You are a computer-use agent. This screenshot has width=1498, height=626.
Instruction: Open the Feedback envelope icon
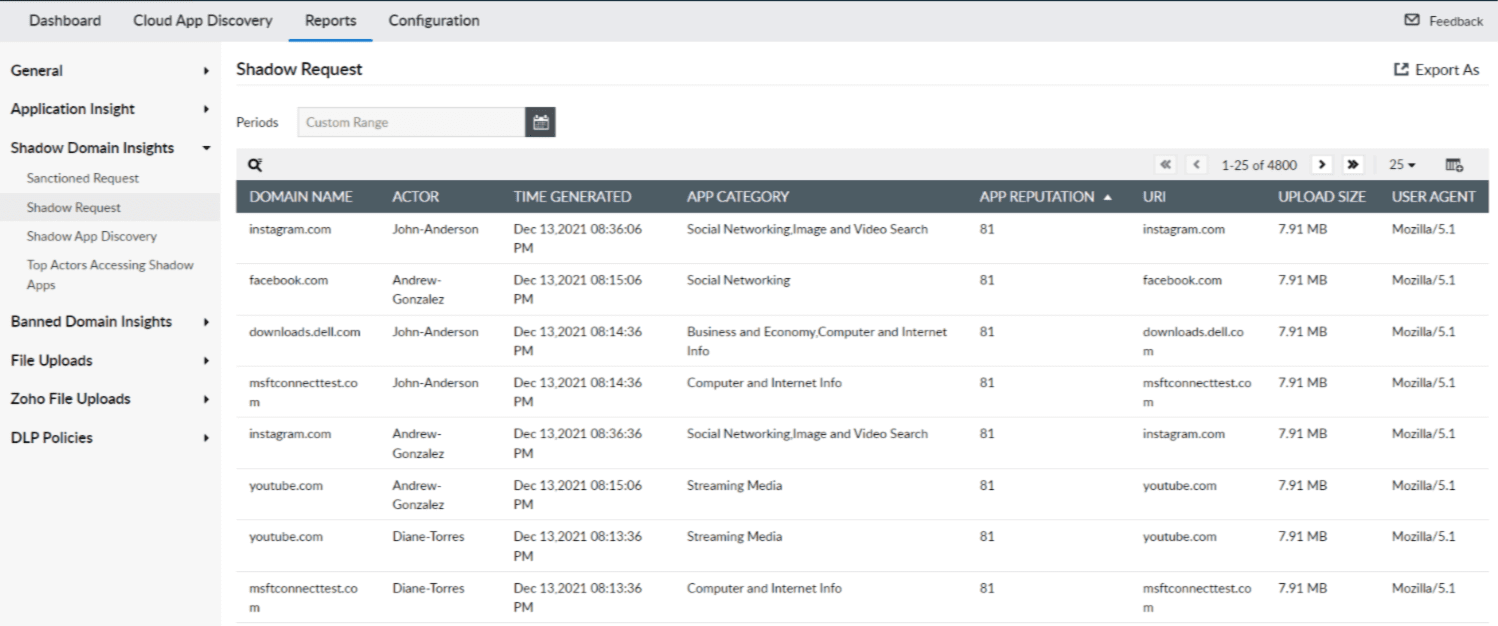(1414, 20)
